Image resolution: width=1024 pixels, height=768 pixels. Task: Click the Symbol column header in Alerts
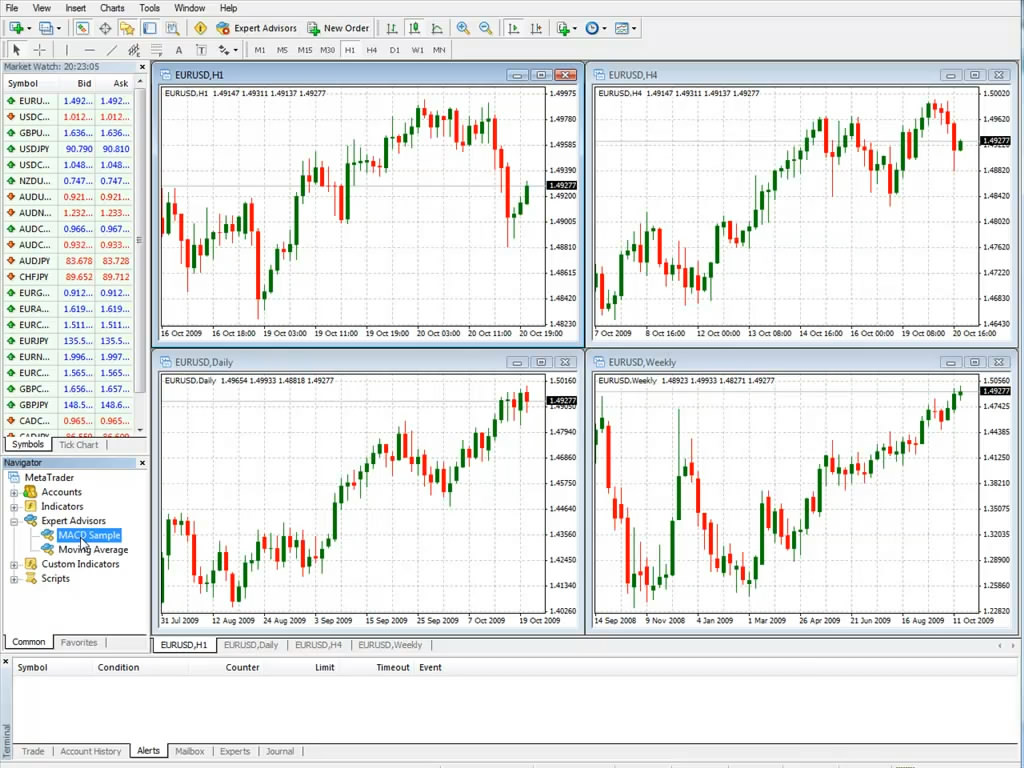click(32, 667)
